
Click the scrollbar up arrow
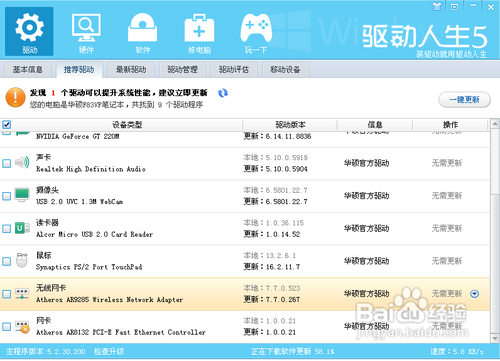495,124
